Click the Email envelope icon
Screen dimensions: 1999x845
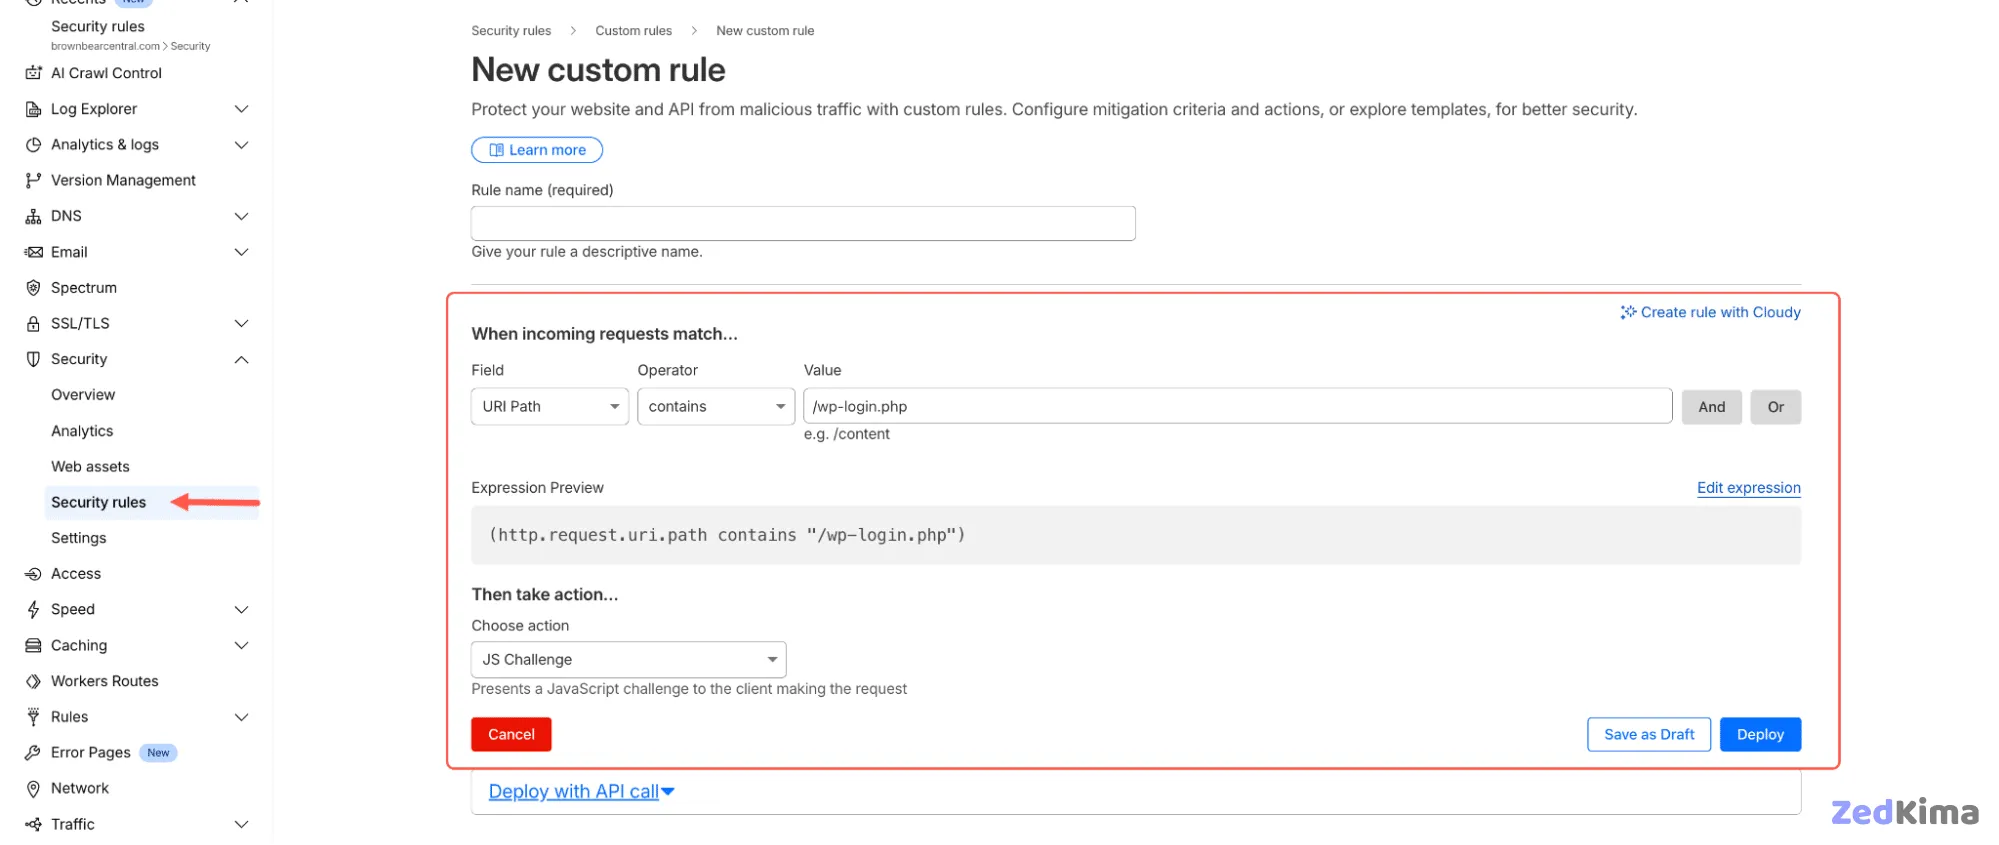click(x=33, y=252)
